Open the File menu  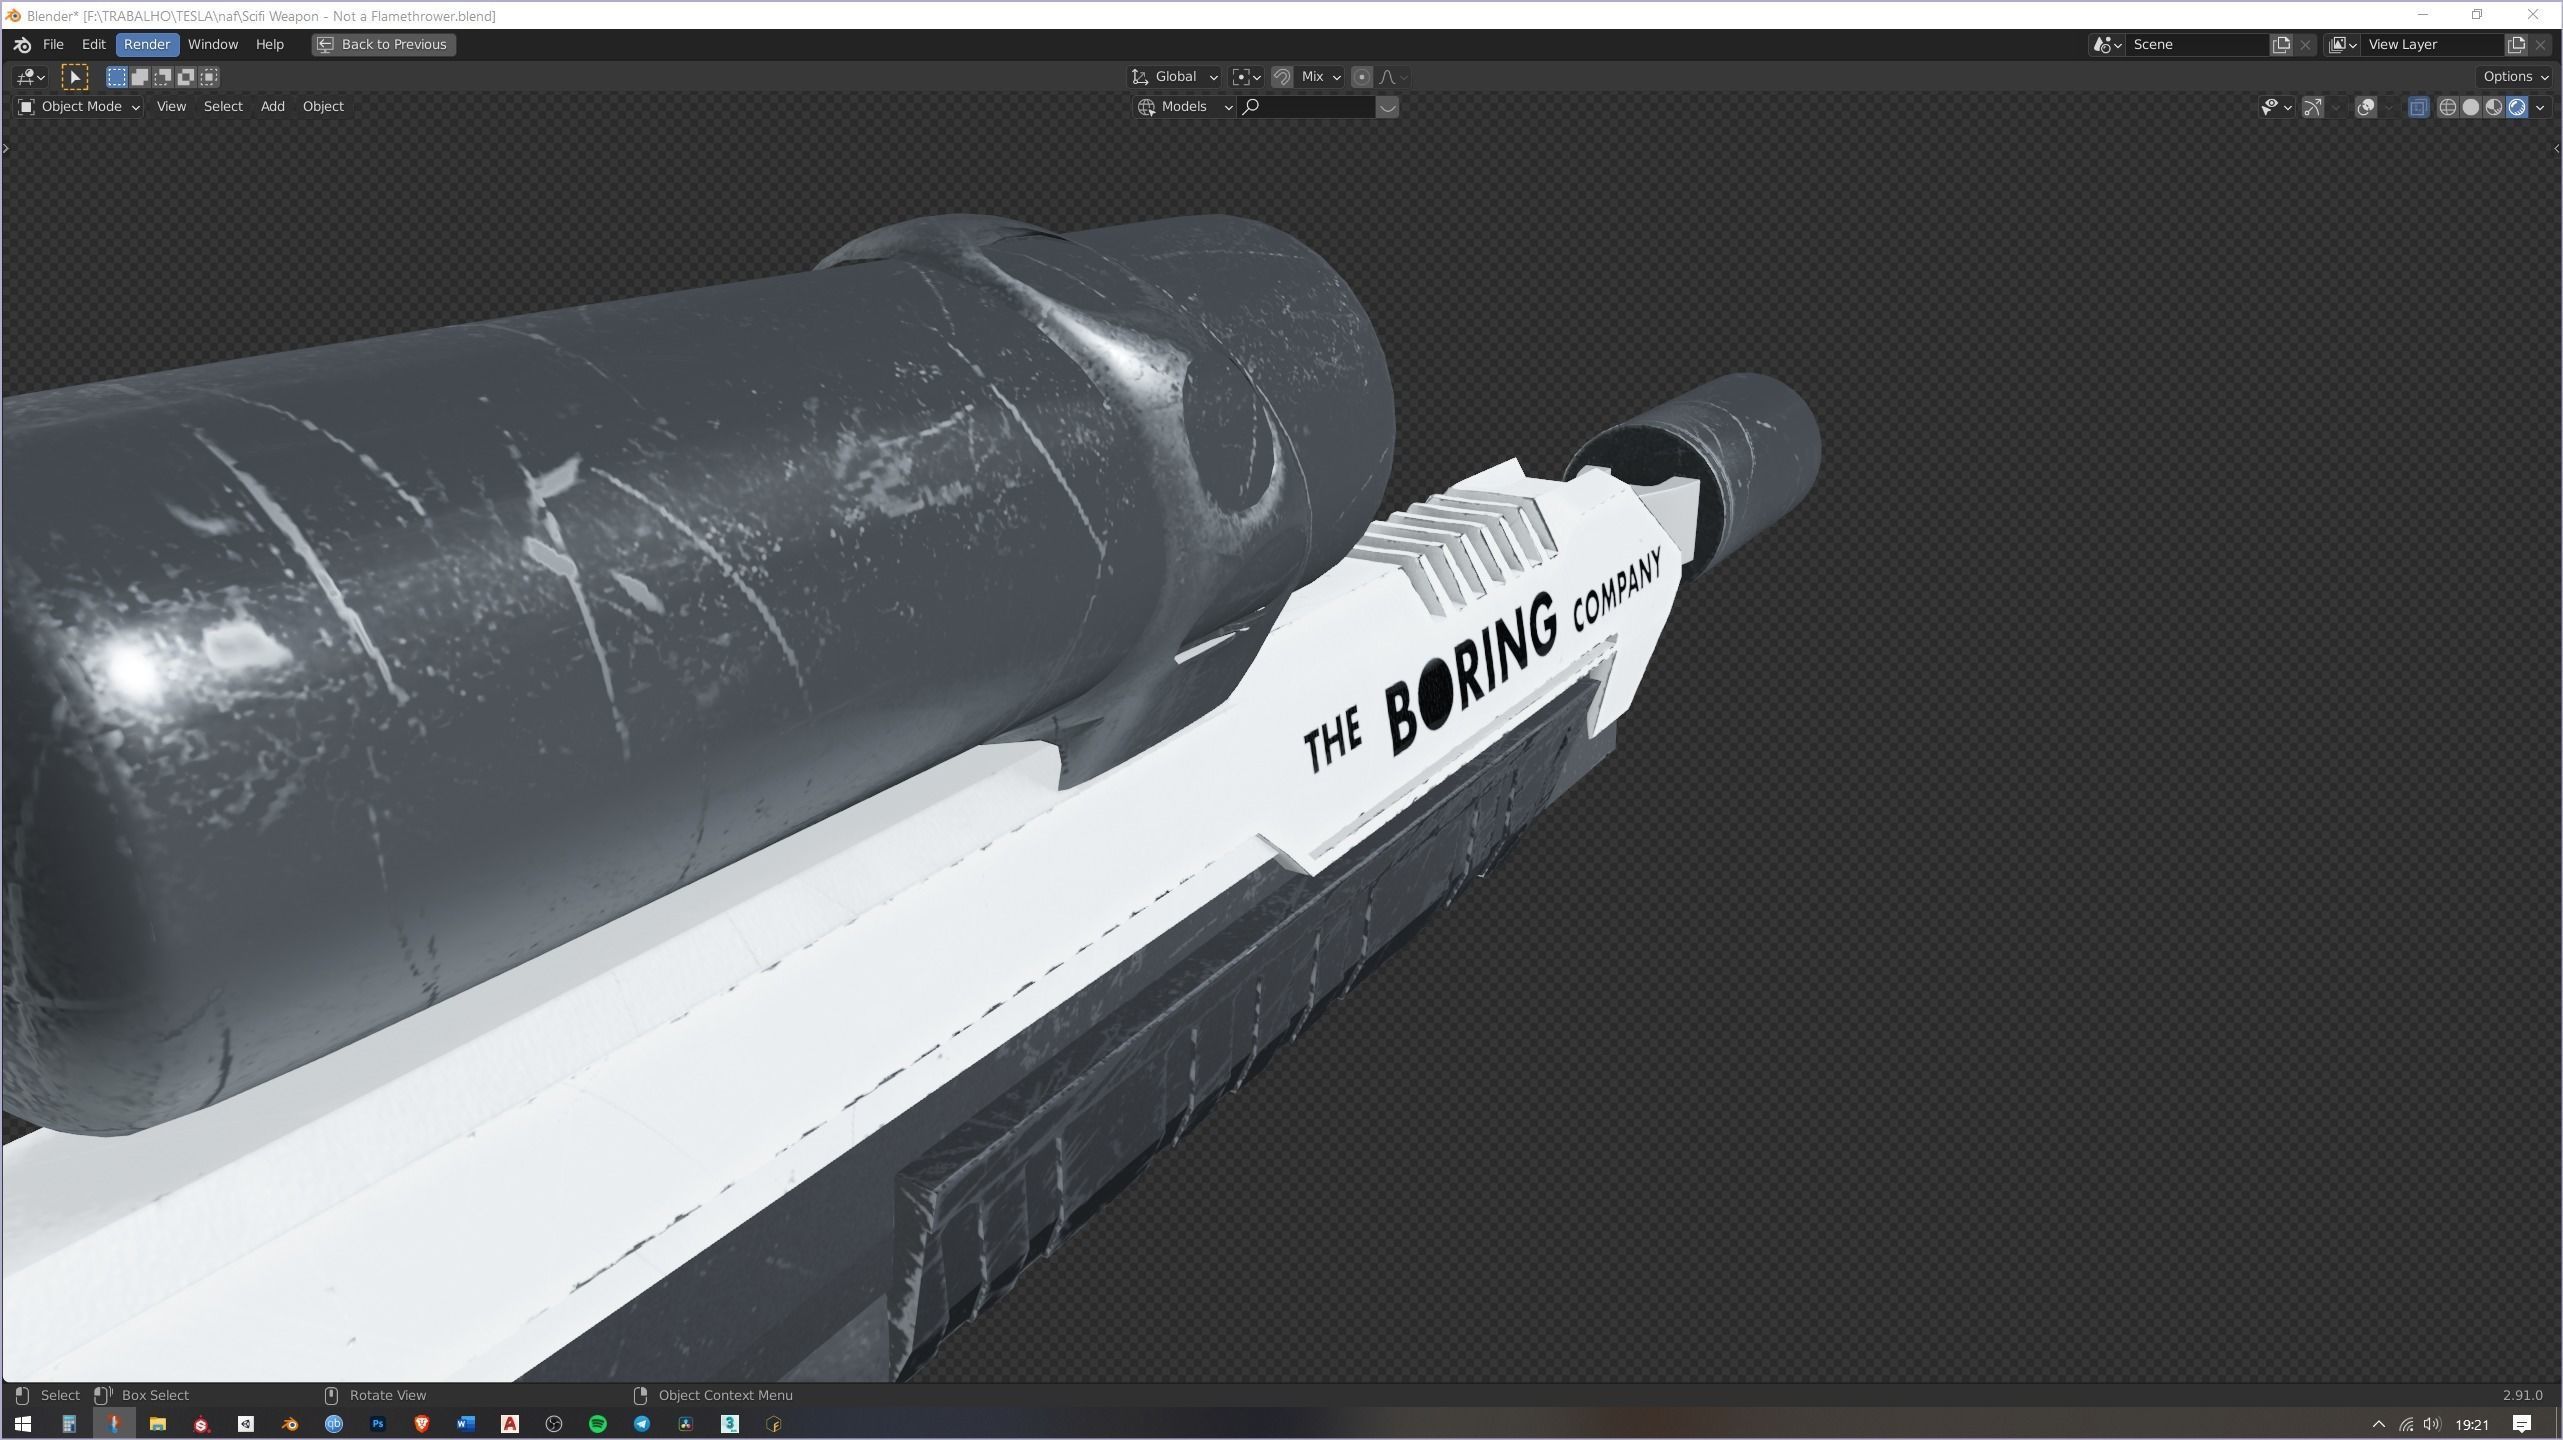[53, 45]
